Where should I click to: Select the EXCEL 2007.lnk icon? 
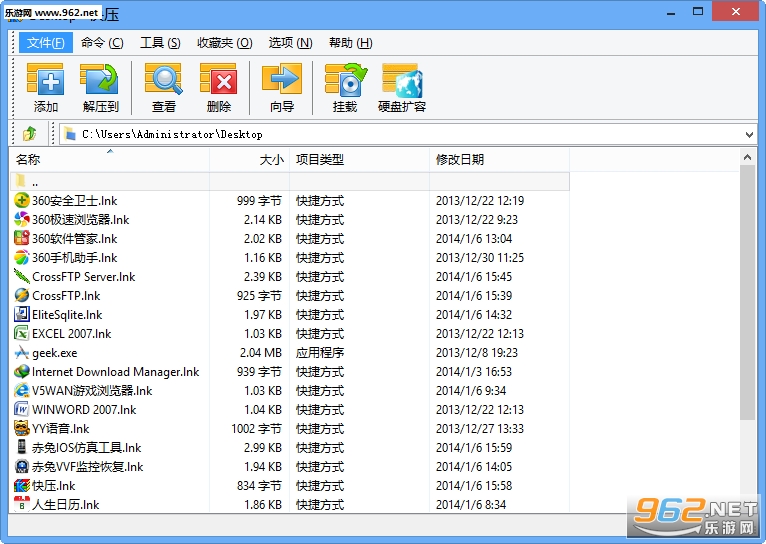pos(21,334)
